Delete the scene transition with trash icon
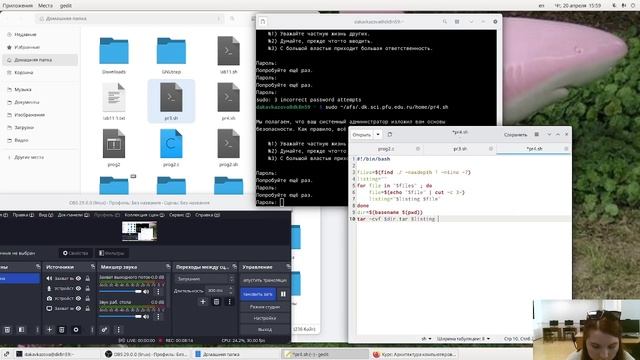The width and height of the screenshot is (640, 360). (x=216, y=302)
